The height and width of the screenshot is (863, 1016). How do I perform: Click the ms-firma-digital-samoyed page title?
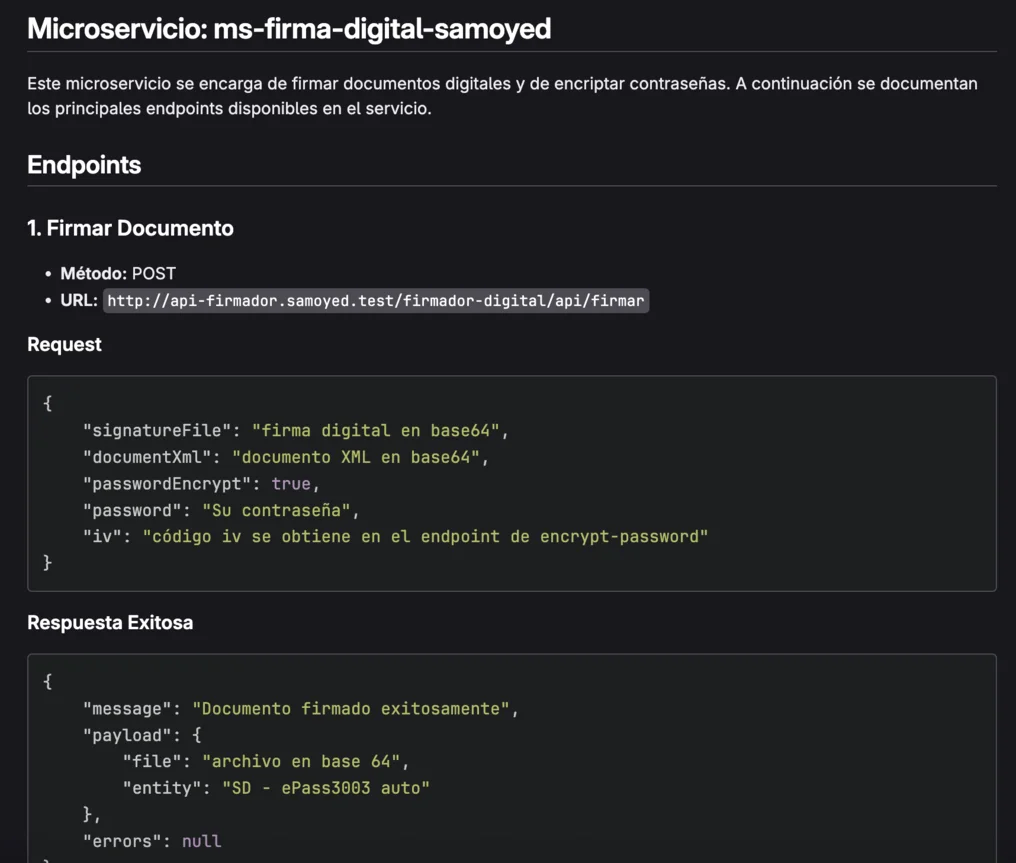pos(290,29)
